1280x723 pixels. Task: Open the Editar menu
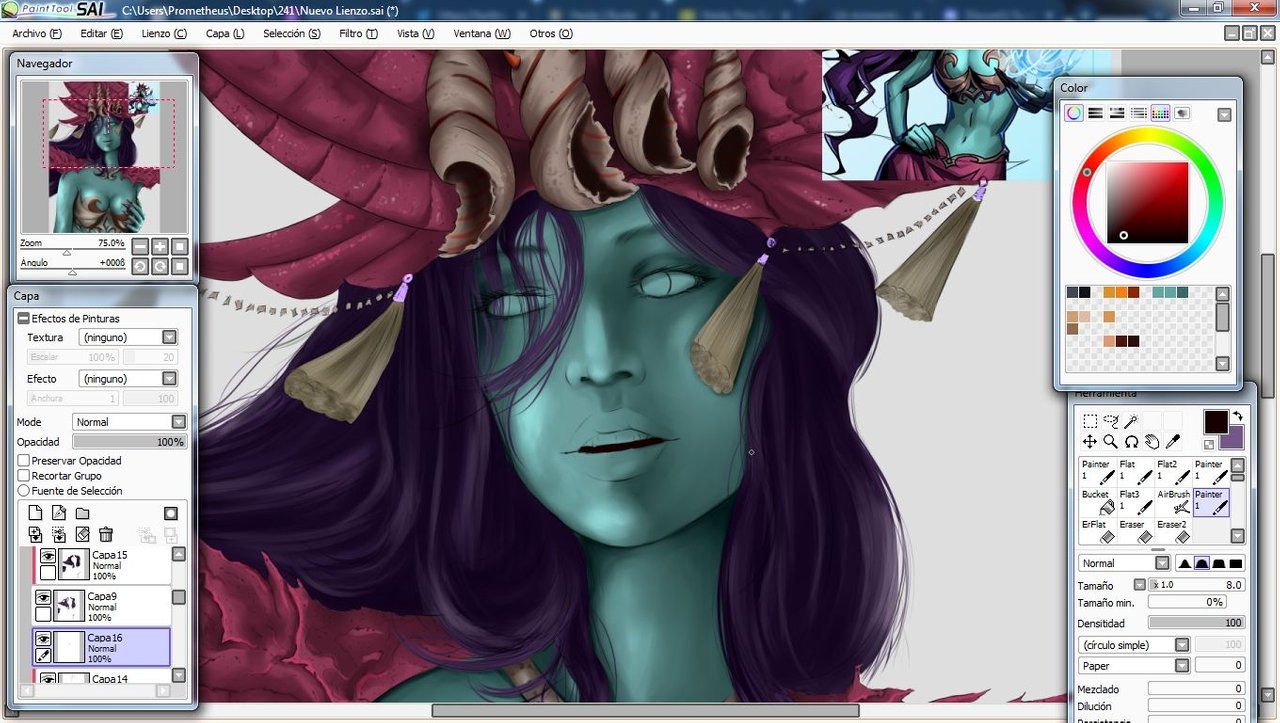101,33
